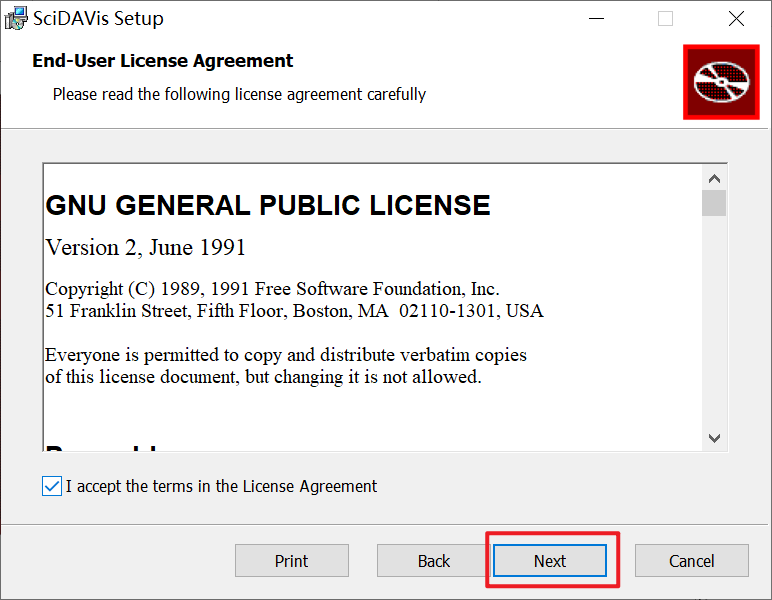Click 'of this license document' line

[x=263, y=377]
